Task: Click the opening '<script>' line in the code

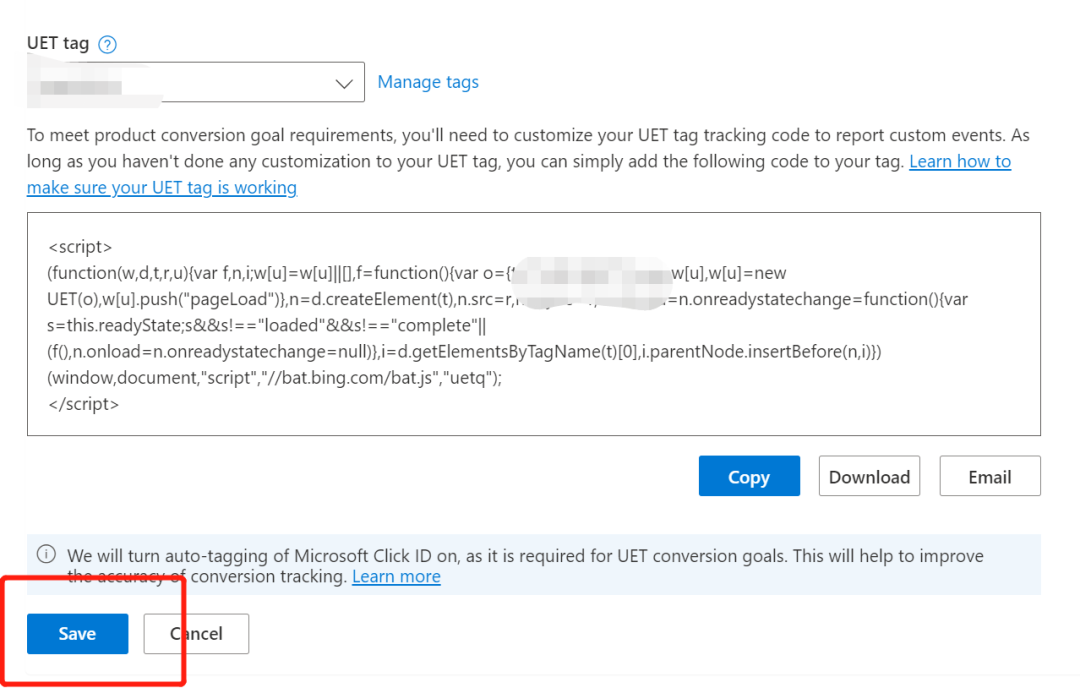Action: (x=80, y=247)
